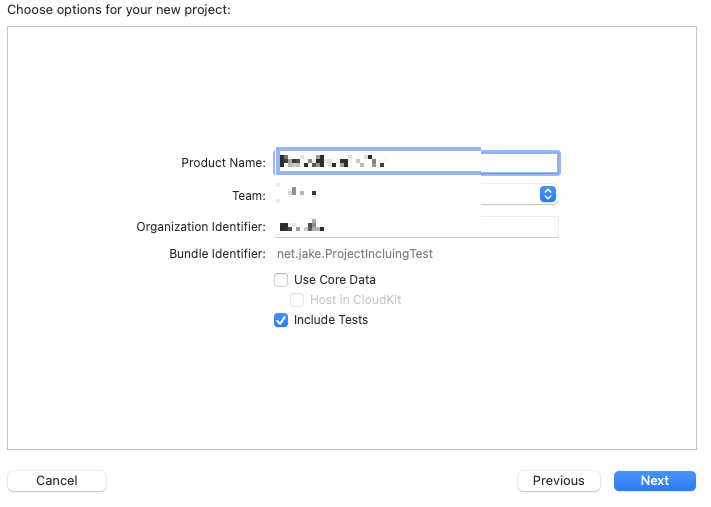Click the "Bundle Identifier:" label
The height and width of the screenshot is (507, 711).
[x=217, y=254]
